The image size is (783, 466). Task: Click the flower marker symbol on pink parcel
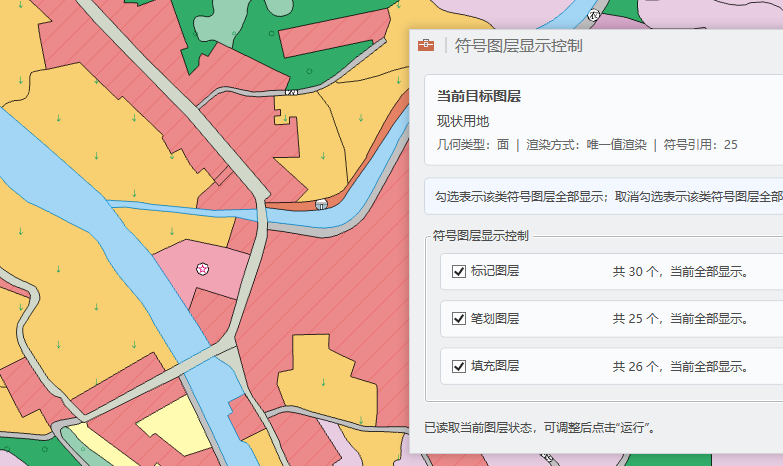[x=203, y=268]
